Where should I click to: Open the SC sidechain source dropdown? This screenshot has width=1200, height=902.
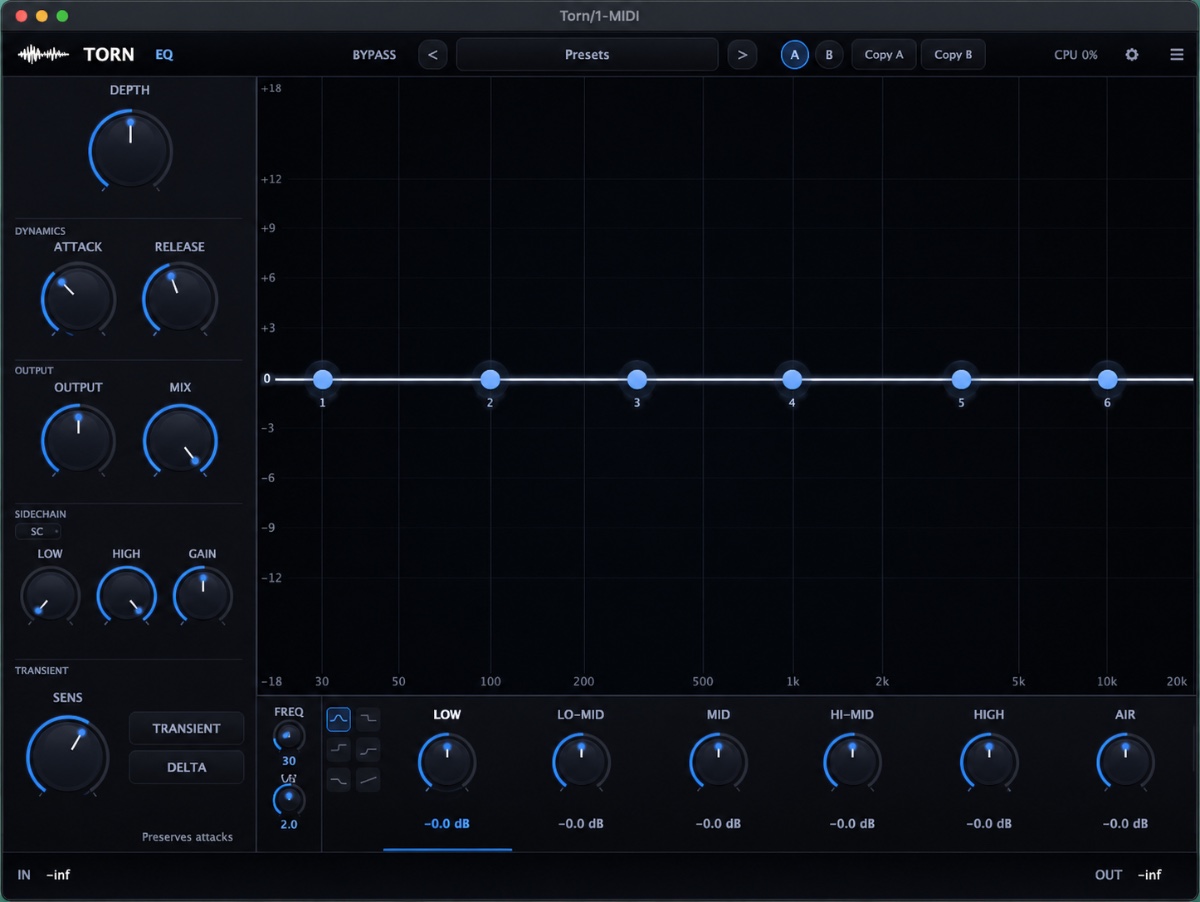click(38, 531)
